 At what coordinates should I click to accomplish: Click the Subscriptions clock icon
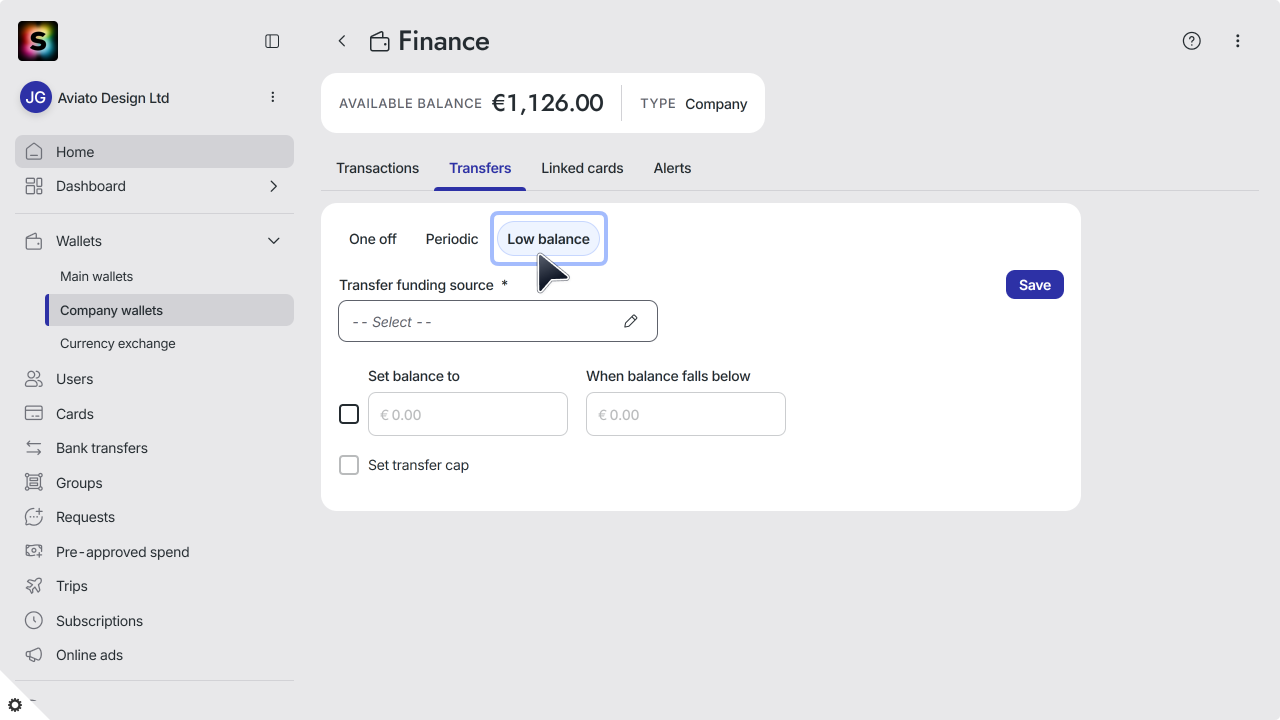pos(34,621)
